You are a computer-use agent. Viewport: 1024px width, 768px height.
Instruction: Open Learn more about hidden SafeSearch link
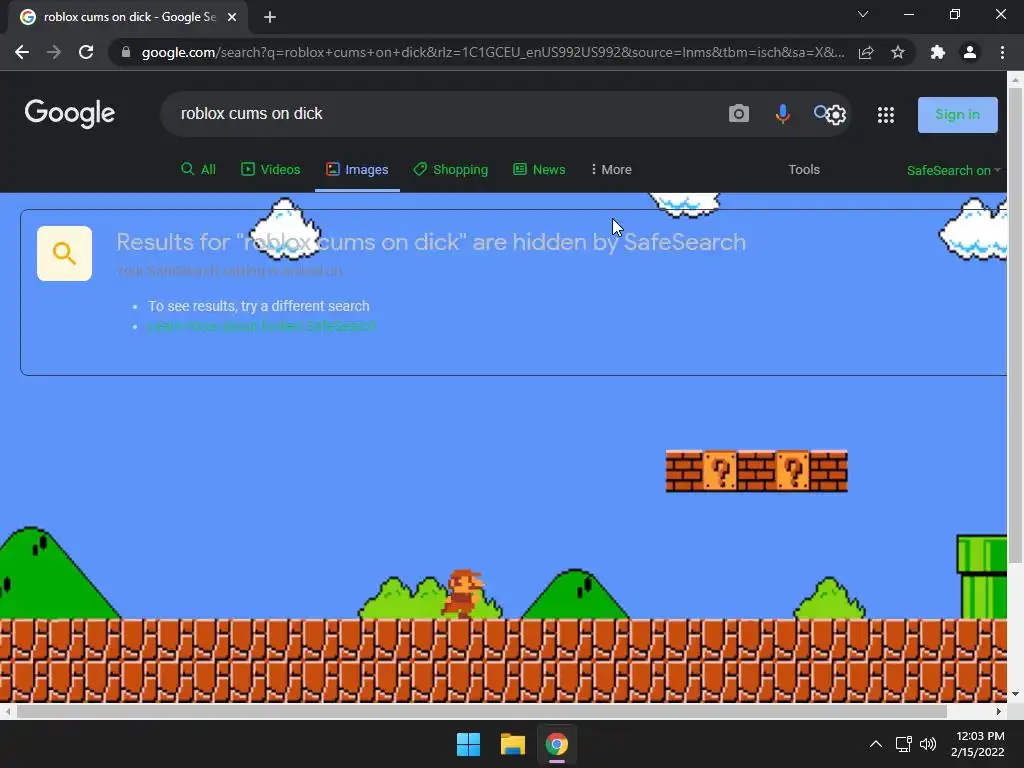click(261, 326)
